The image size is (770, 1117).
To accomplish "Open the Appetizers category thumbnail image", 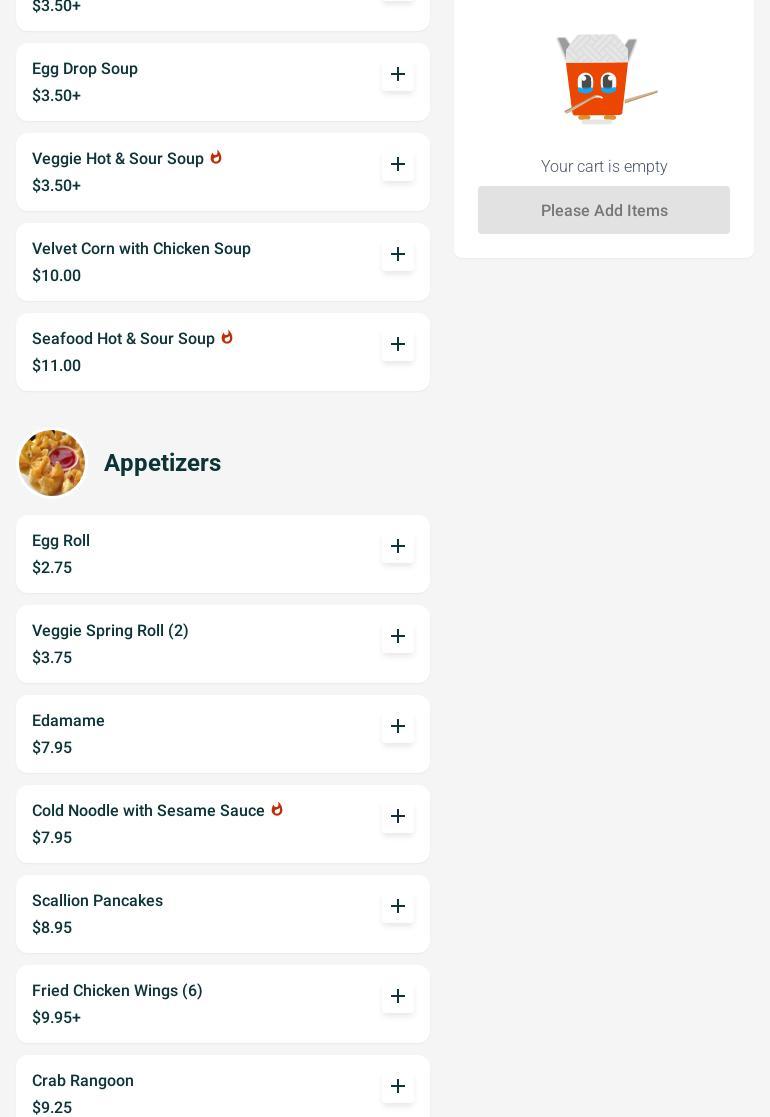I will (x=52, y=463).
